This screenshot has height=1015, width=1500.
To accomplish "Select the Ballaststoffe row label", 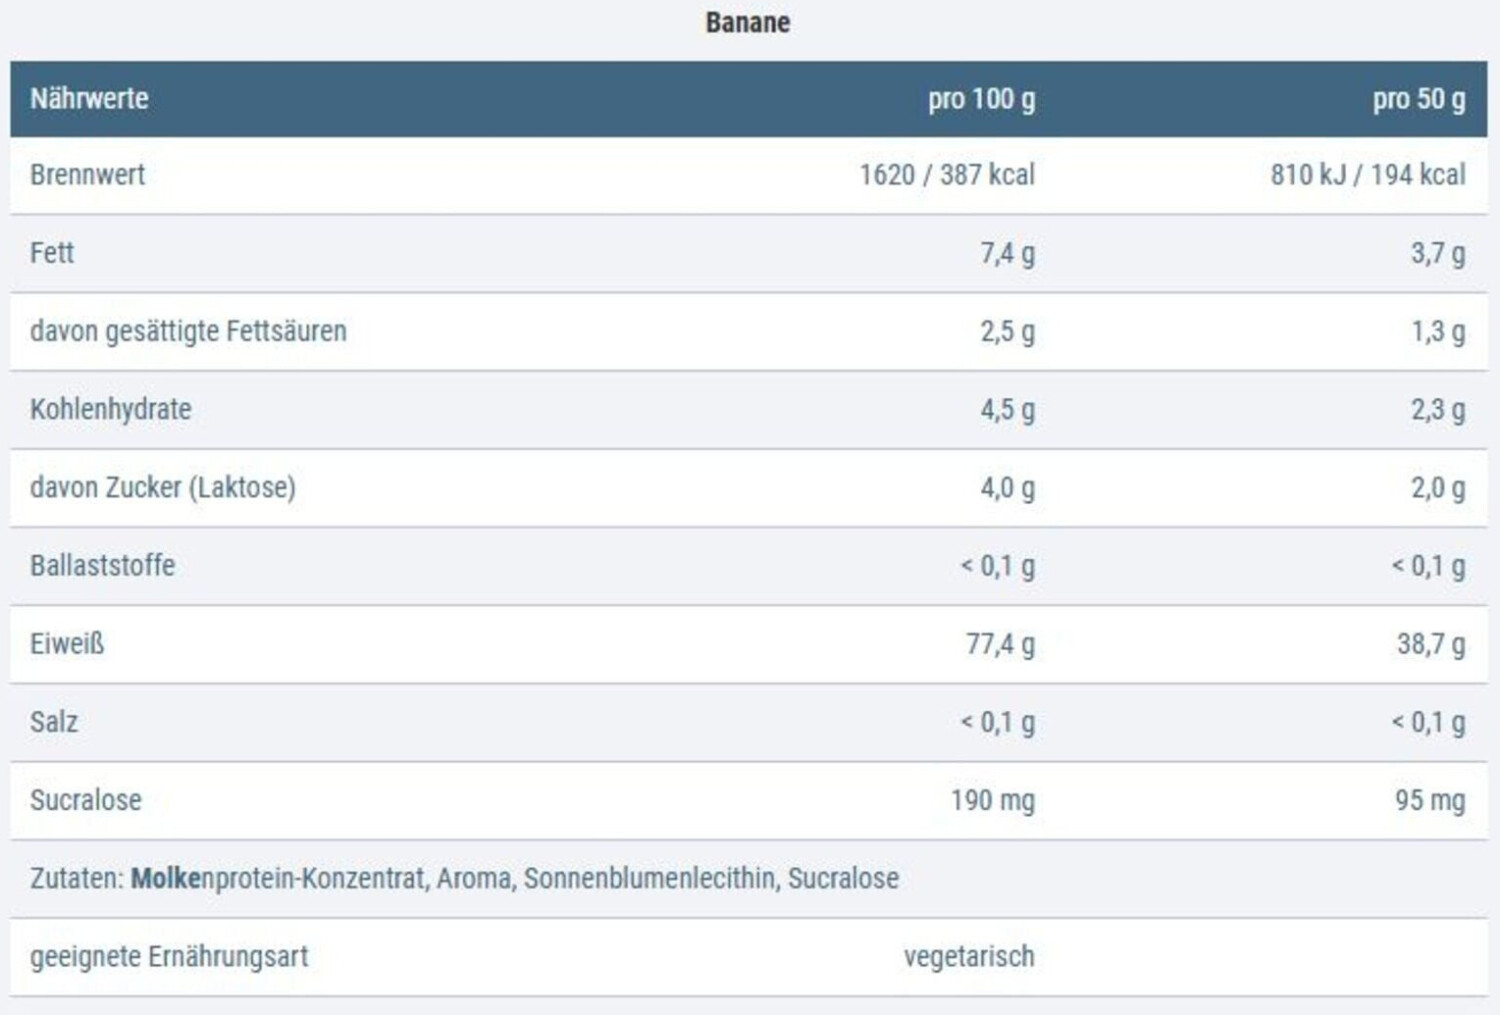I will [x=103, y=565].
